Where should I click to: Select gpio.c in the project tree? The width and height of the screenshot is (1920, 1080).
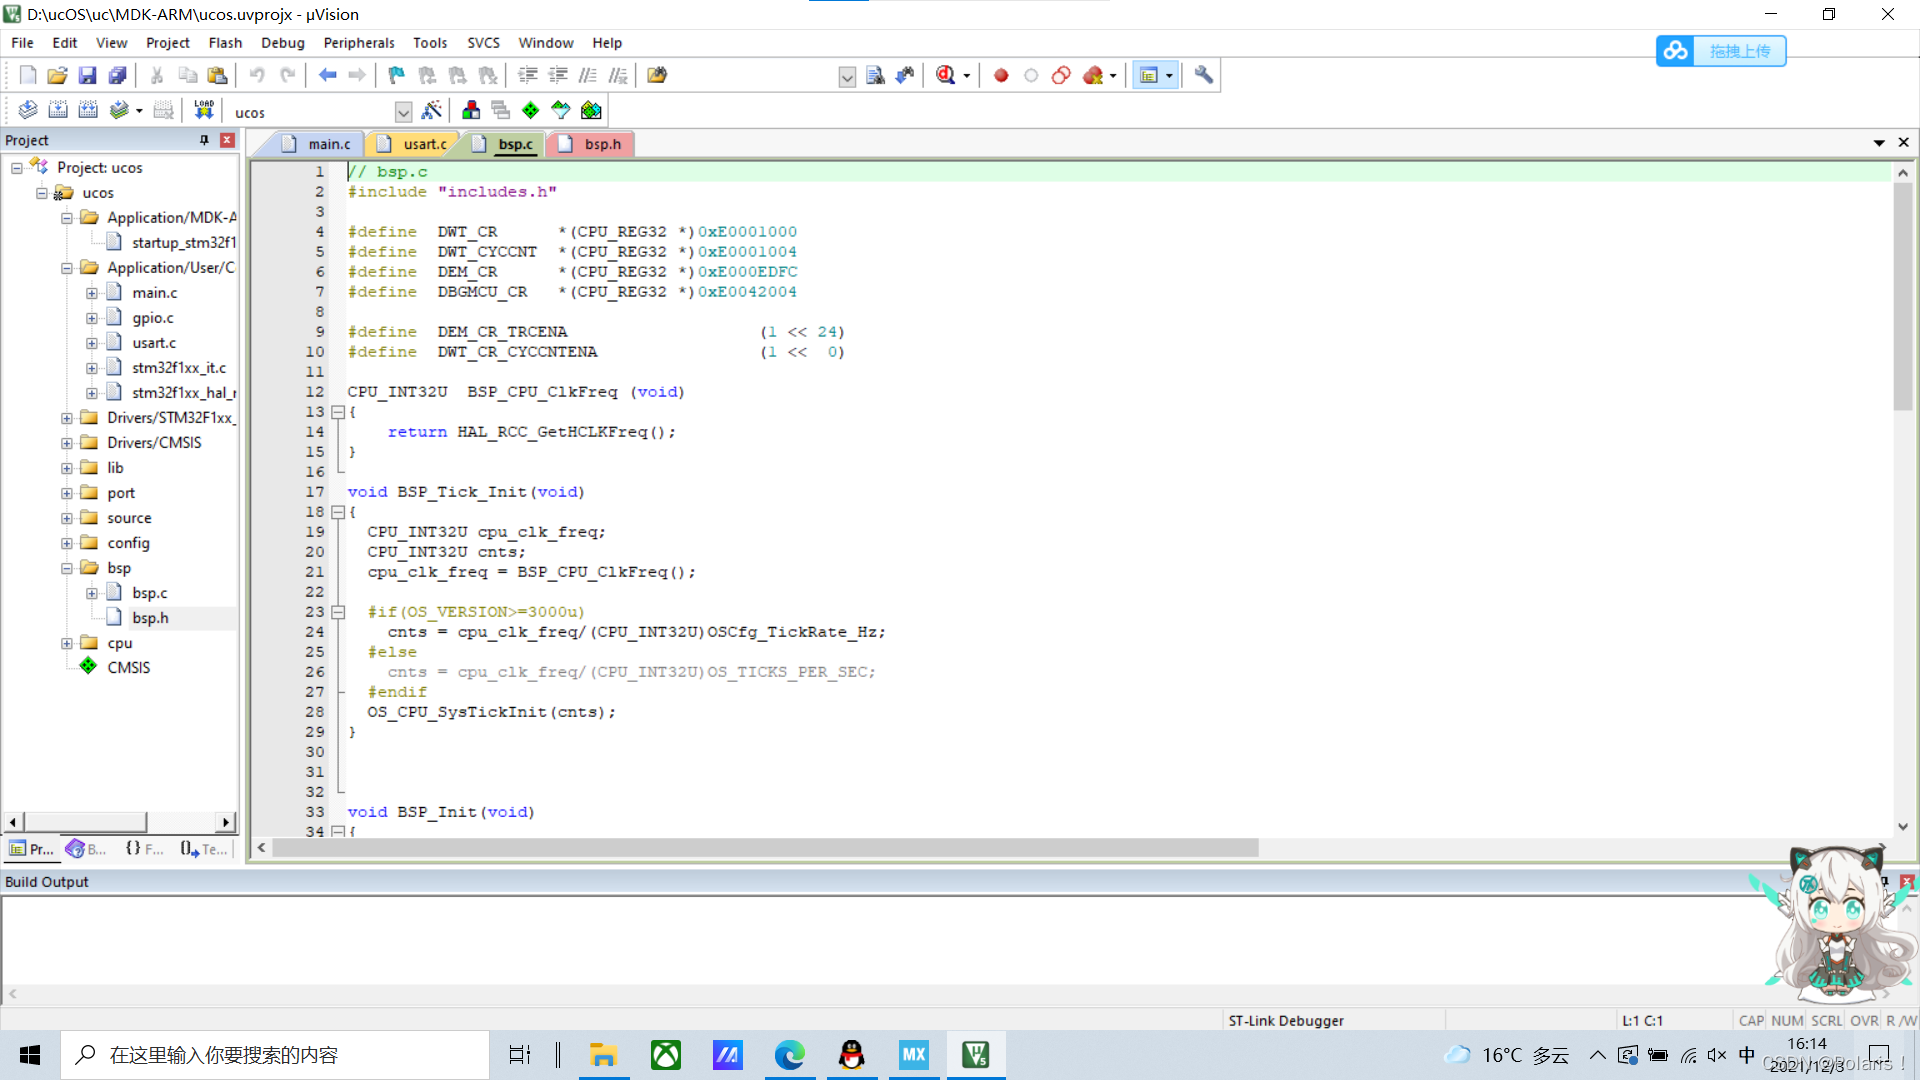(153, 318)
